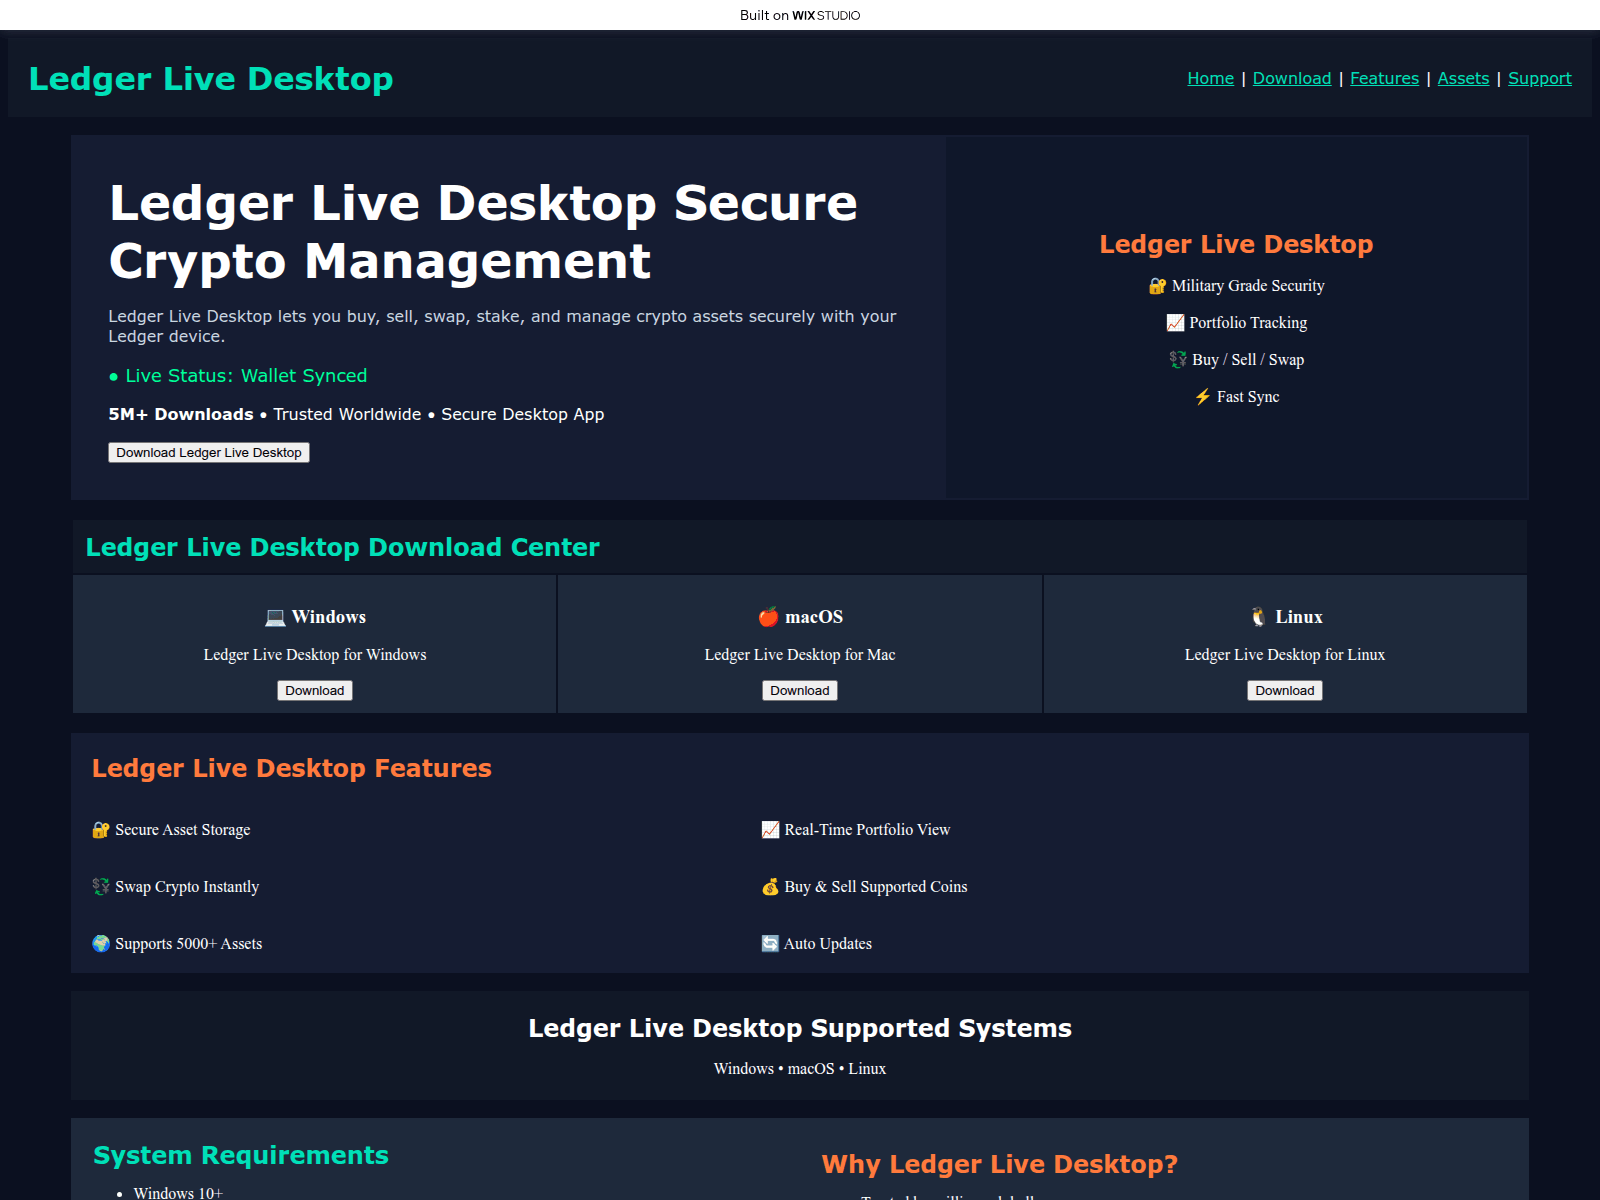Click the green Live Status dot
Screen dimensions: 1600x1200
tap(113, 377)
